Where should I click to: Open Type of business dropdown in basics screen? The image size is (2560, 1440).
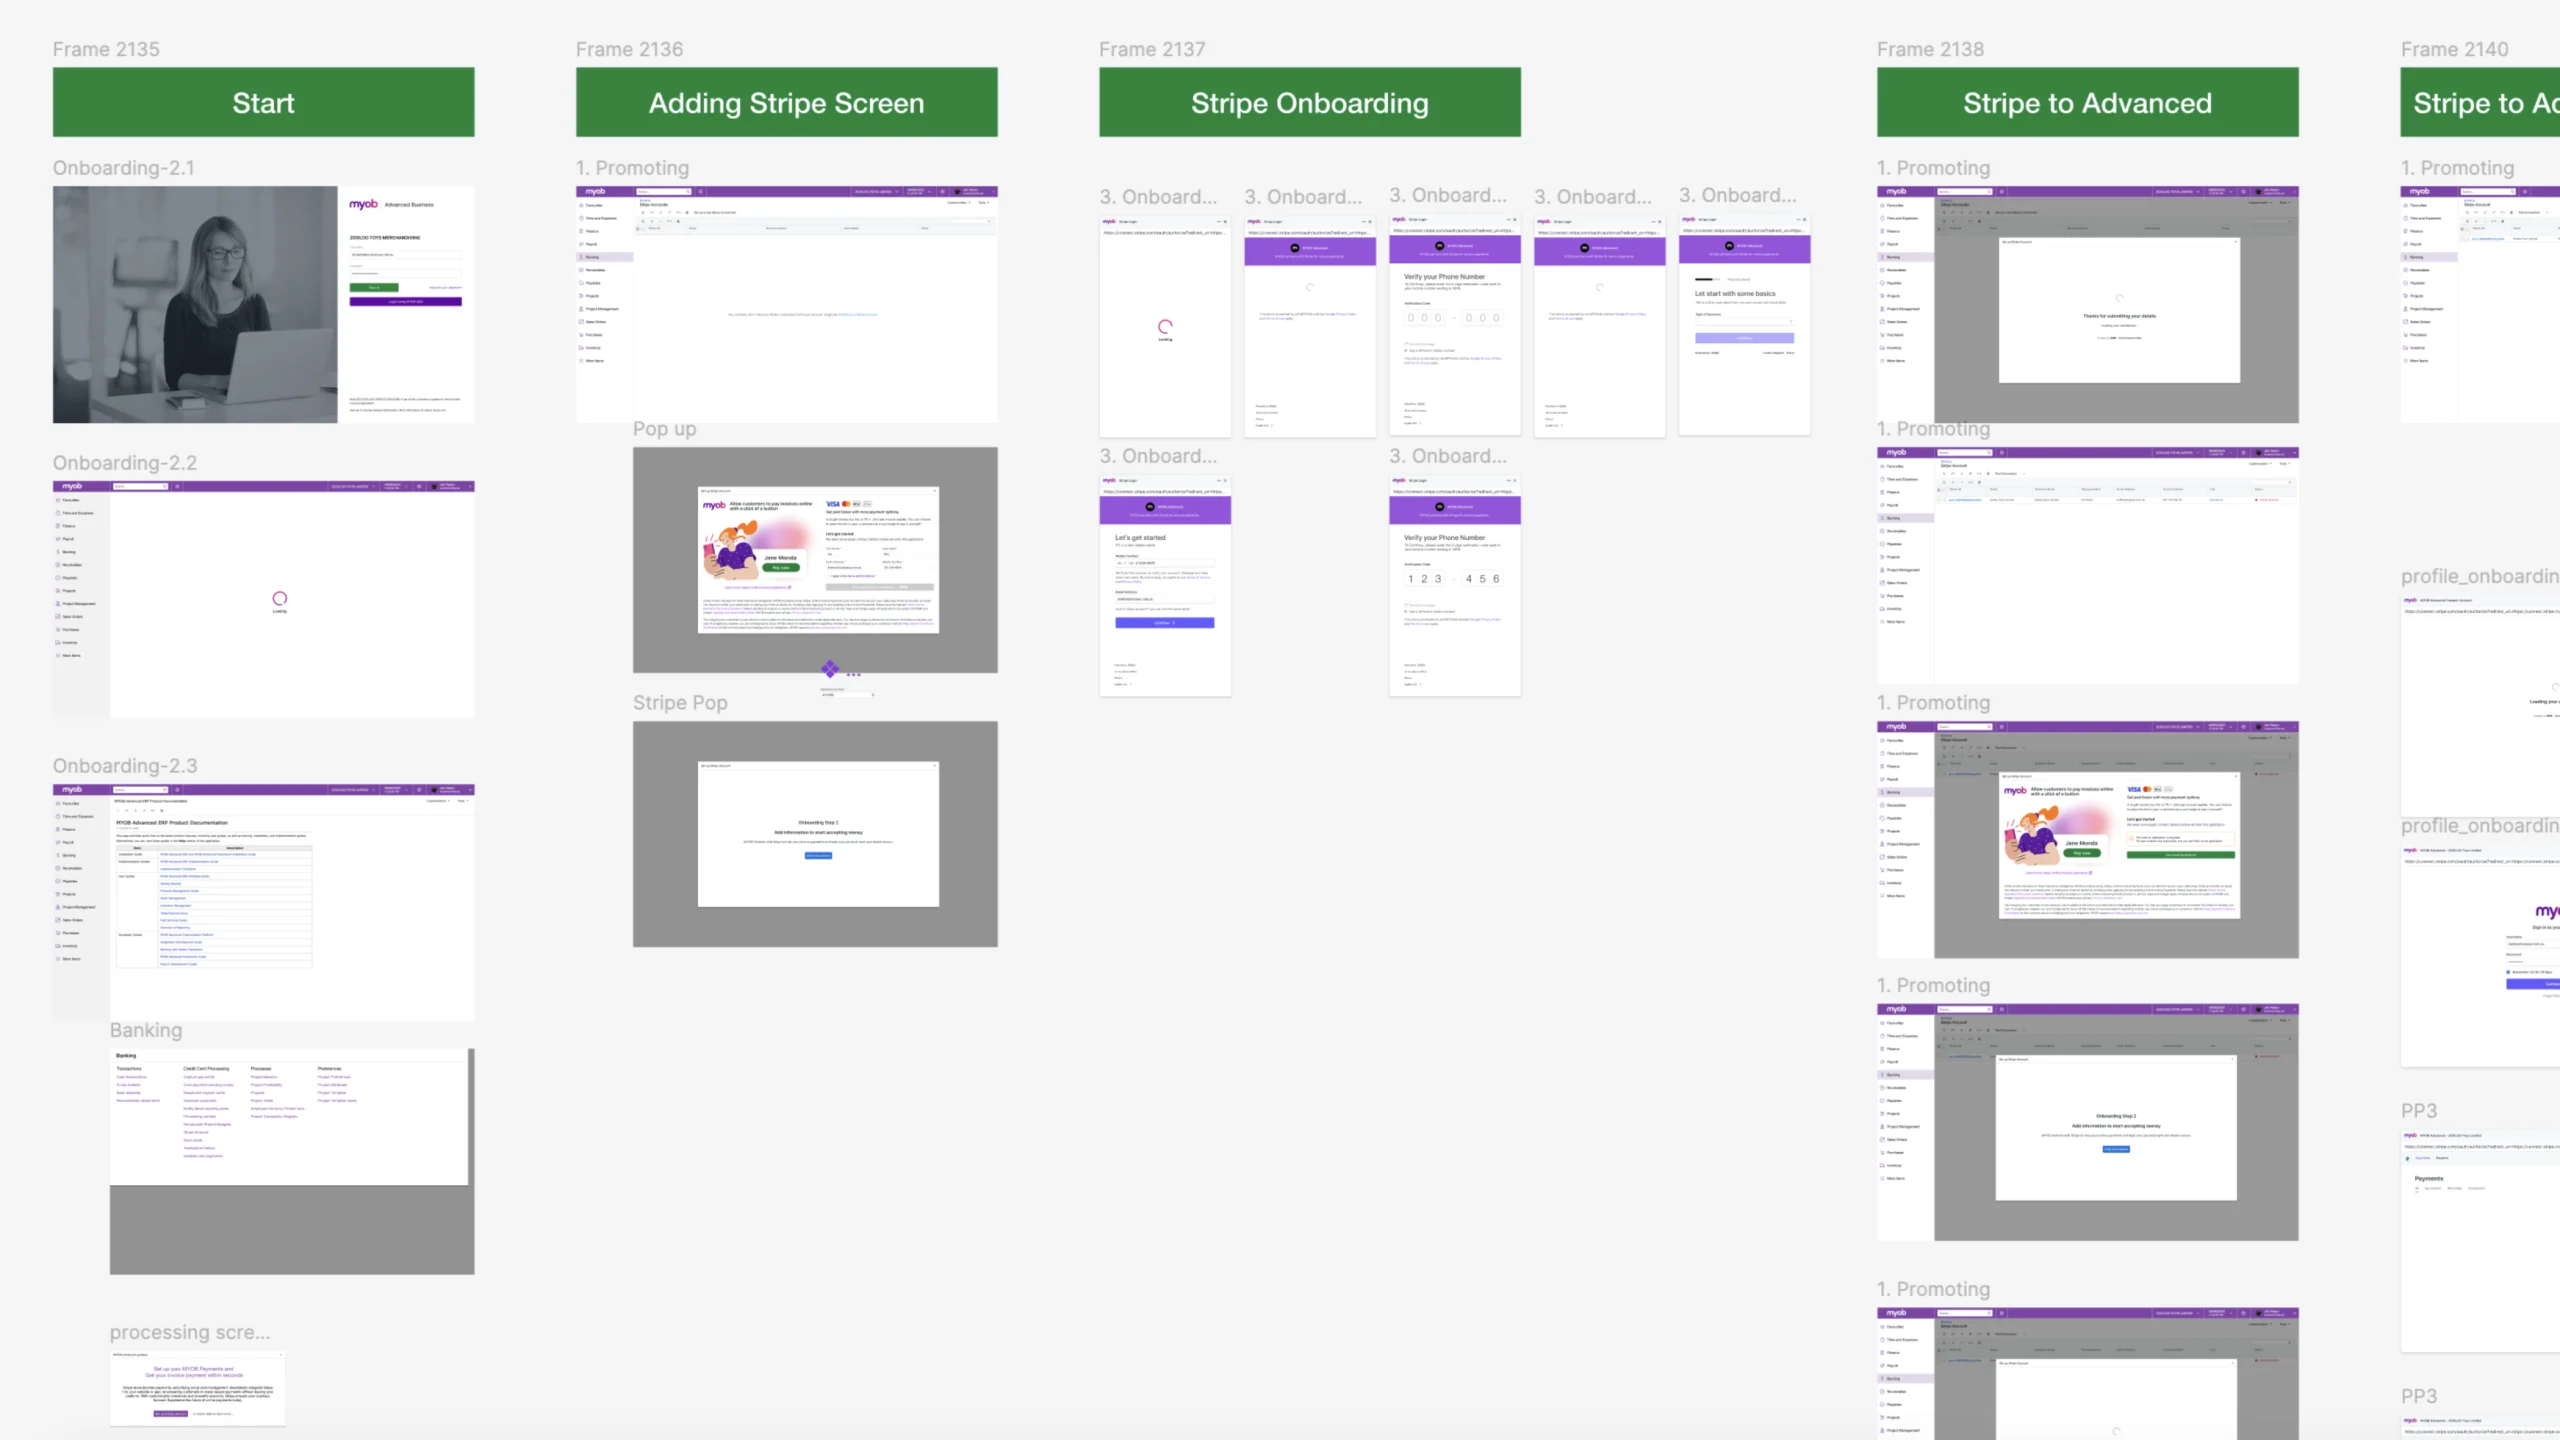1744,322
